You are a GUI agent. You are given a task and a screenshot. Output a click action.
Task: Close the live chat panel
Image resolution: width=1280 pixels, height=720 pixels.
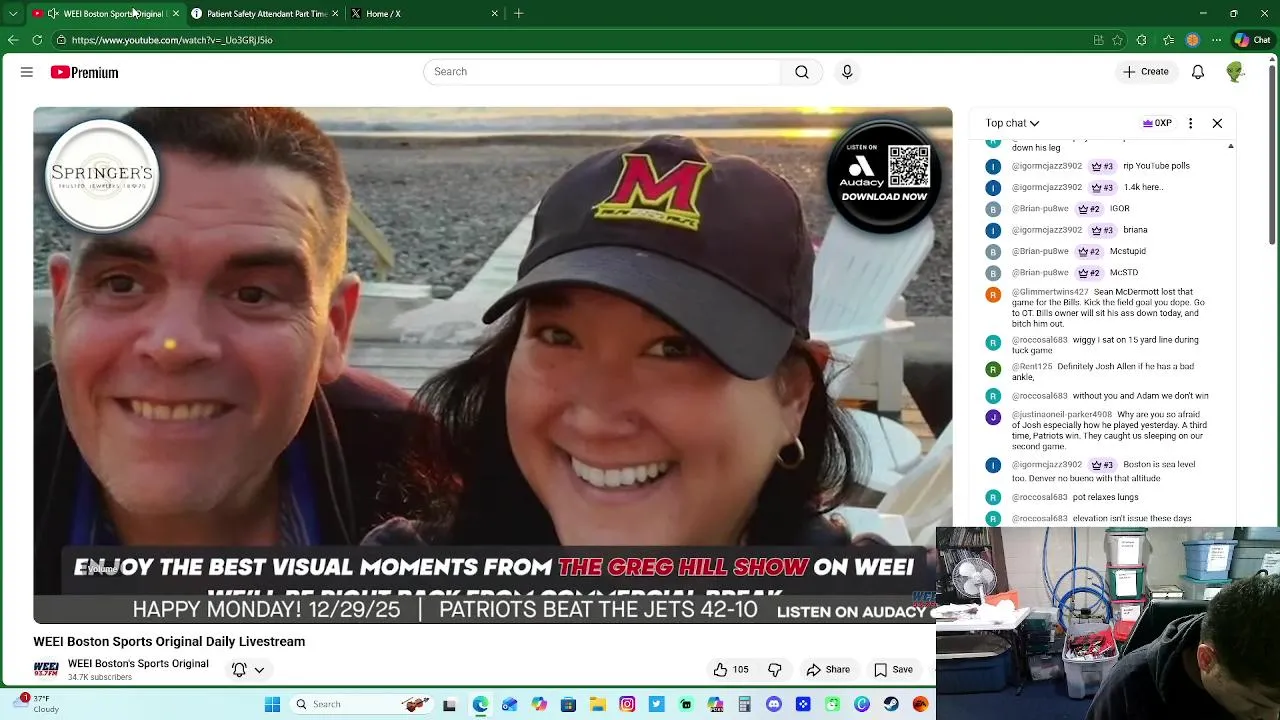tap(1217, 123)
